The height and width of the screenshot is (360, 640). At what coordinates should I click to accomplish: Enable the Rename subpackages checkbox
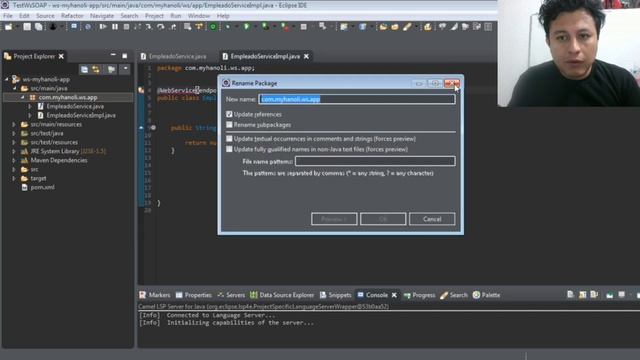click(229, 125)
